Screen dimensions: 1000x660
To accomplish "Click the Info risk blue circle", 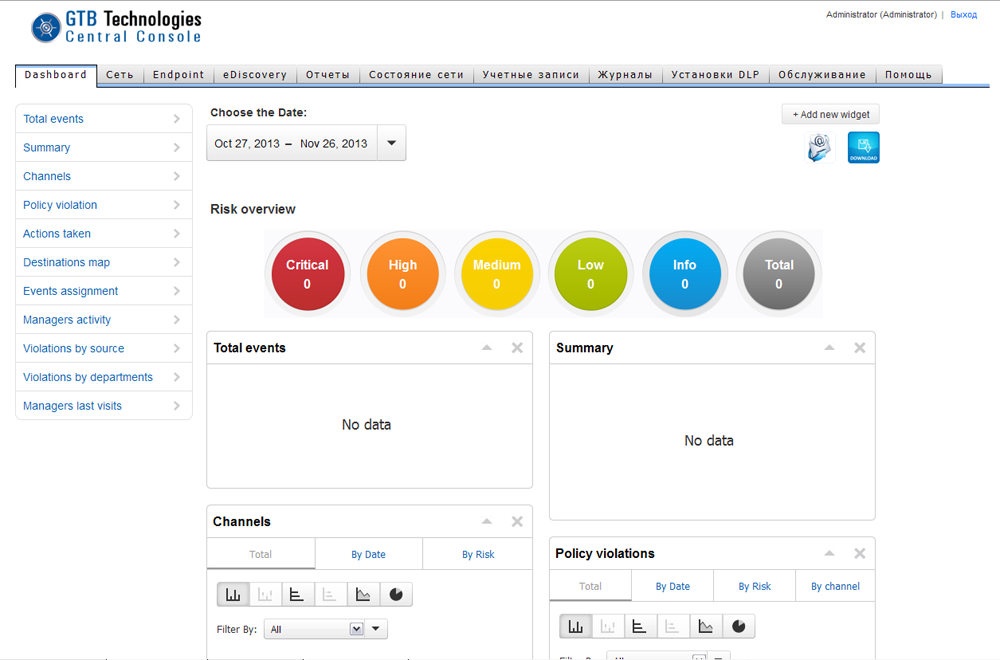I will coord(684,274).
